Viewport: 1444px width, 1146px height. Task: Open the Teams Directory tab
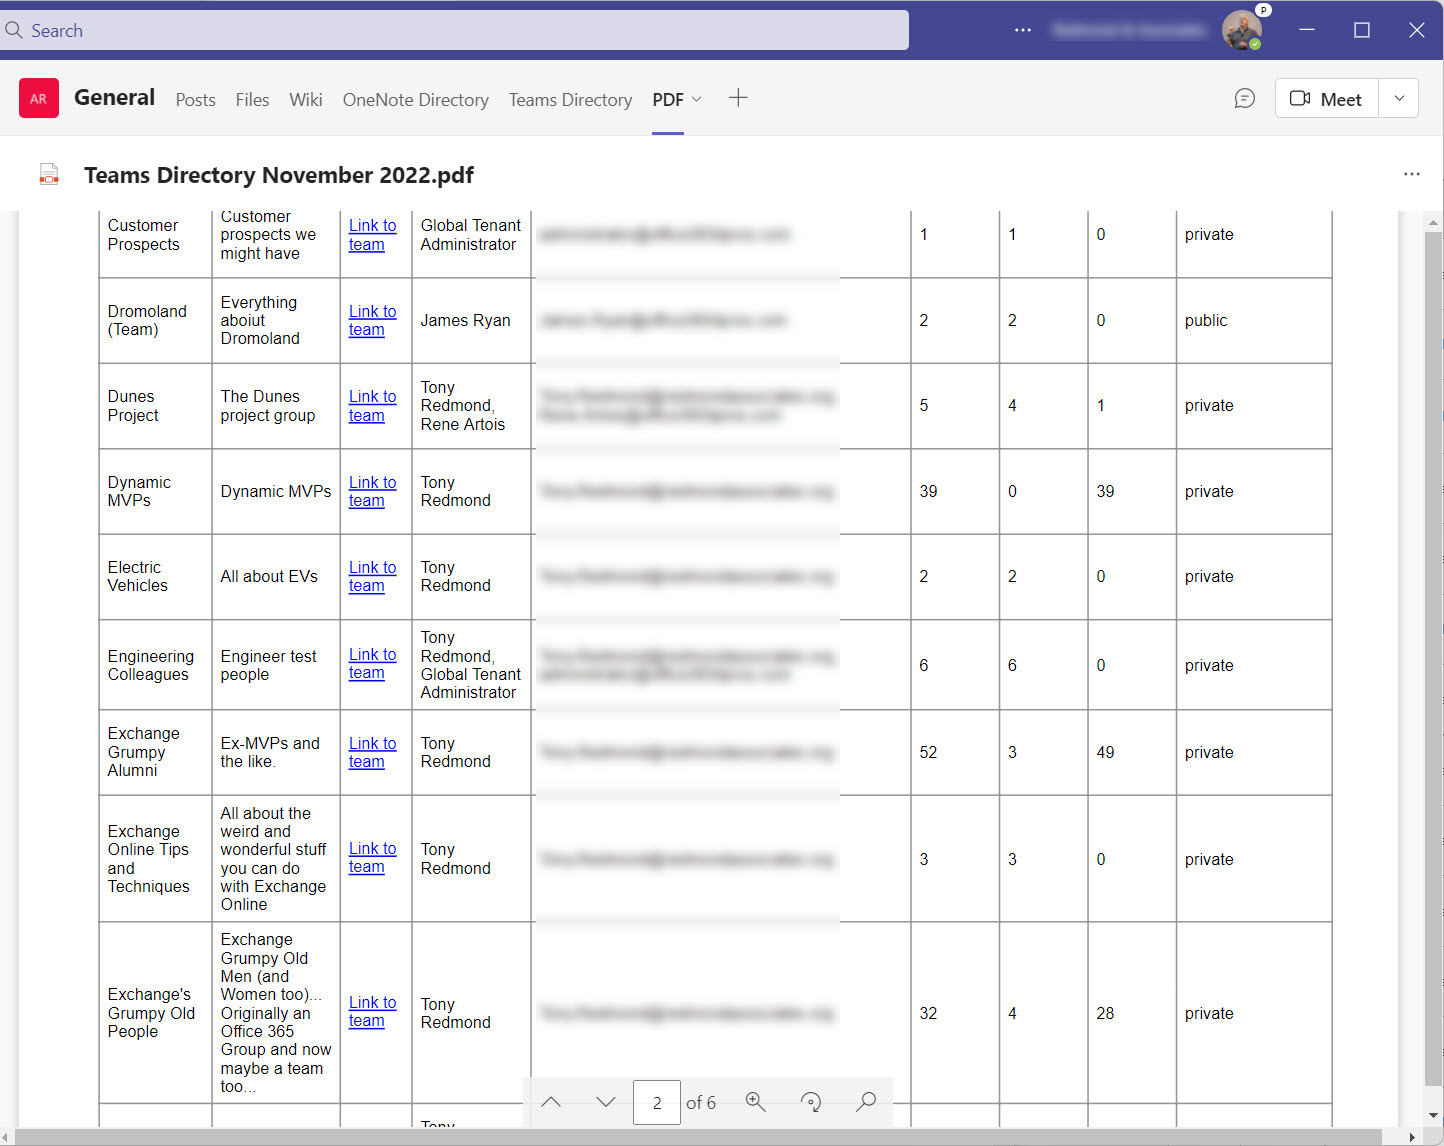(x=570, y=99)
